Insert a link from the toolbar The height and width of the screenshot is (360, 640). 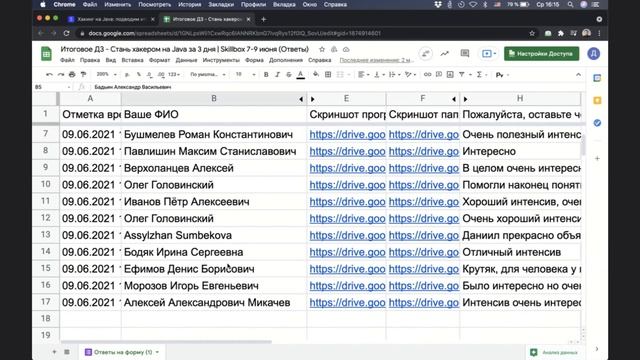coord(427,75)
